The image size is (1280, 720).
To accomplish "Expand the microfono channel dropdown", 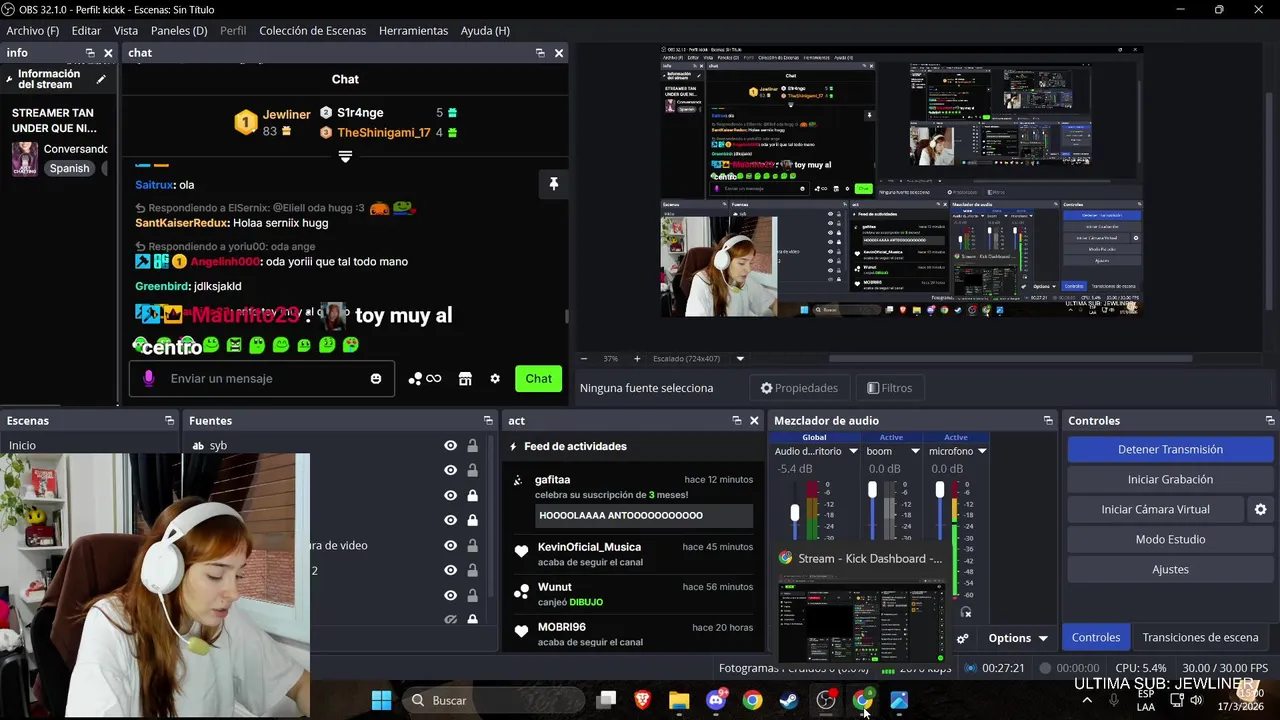I will click(982, 452).
